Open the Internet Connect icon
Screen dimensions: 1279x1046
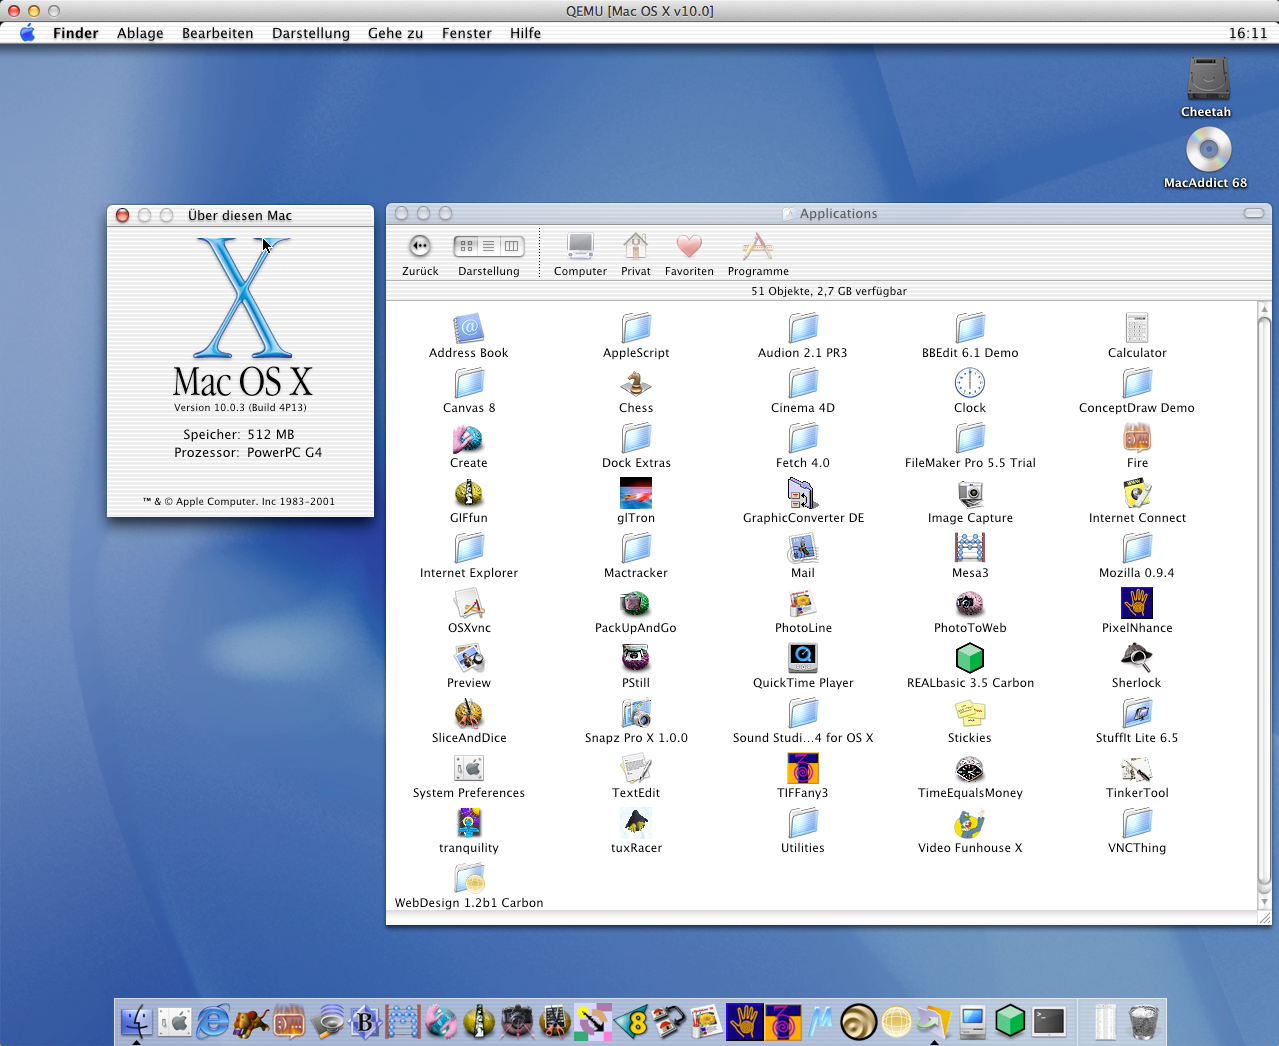tap(1137, 493)
